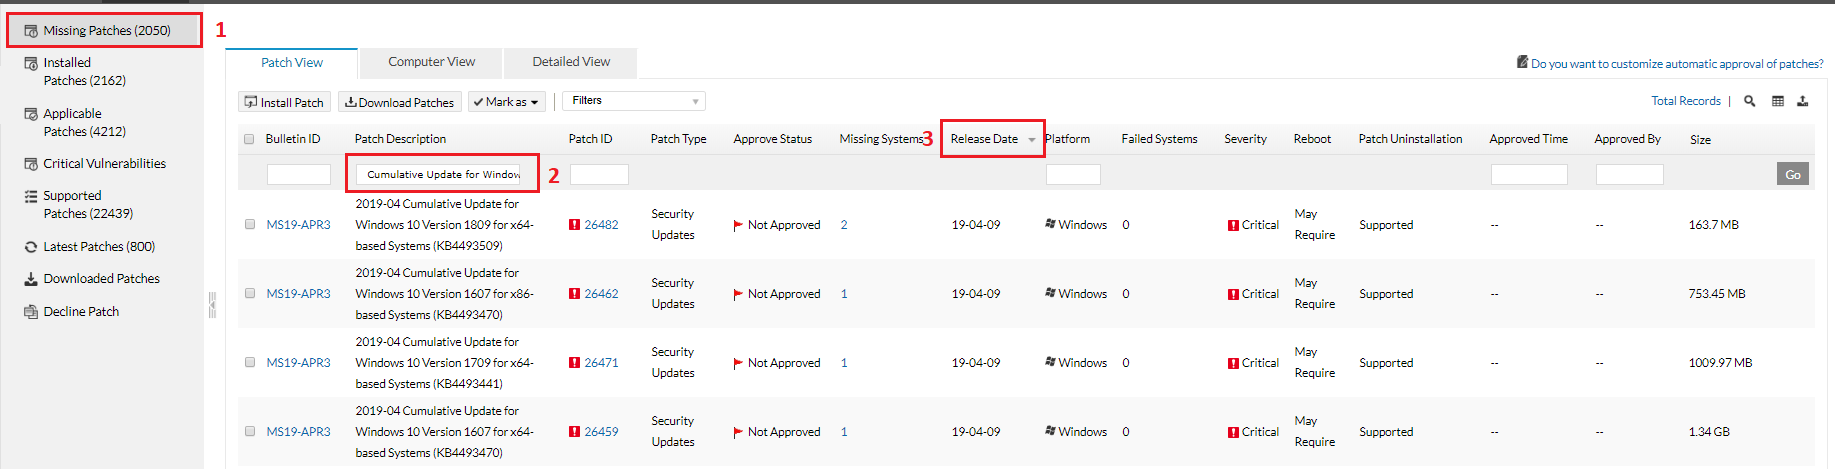Viewport: 1835px width, 469px height.
Task: Click the Release Date sort arrow
Action: pos(1032,140)
